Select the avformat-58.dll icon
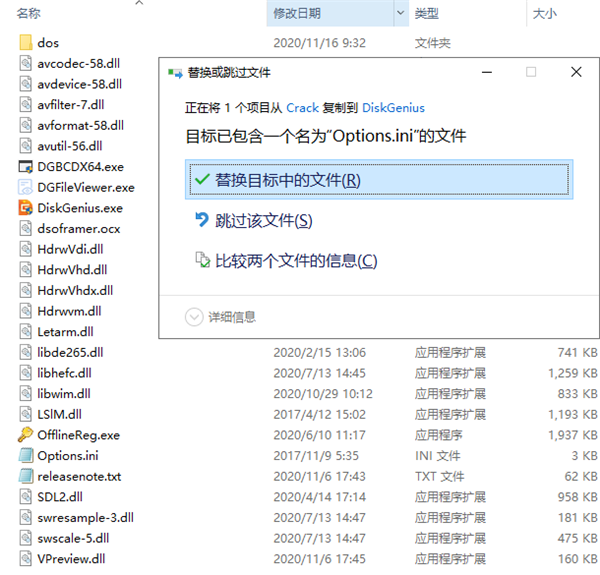600x575 pixels. point(26,125)
